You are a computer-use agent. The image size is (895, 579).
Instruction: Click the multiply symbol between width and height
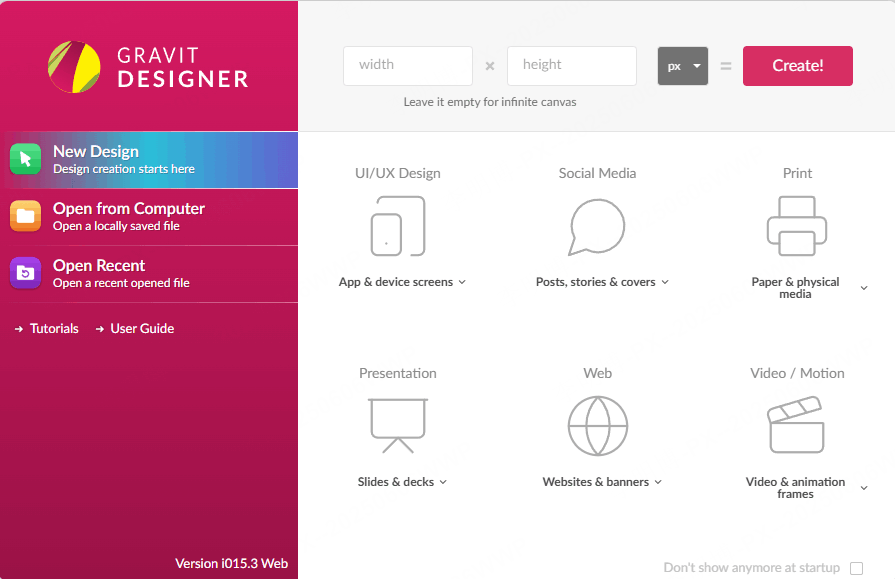490,66
